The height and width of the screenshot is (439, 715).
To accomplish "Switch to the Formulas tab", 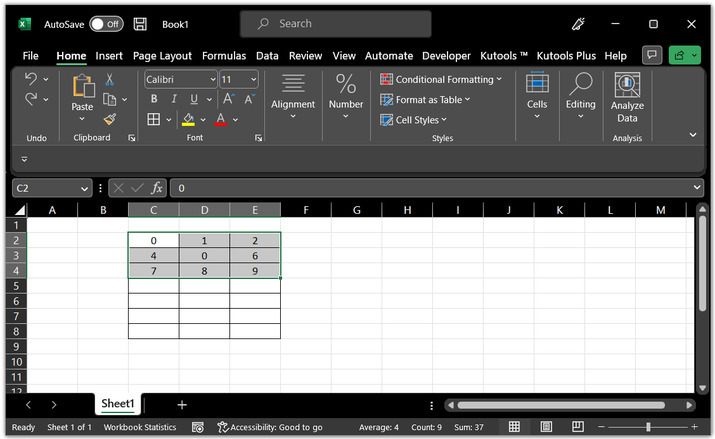I will point(224,56).
